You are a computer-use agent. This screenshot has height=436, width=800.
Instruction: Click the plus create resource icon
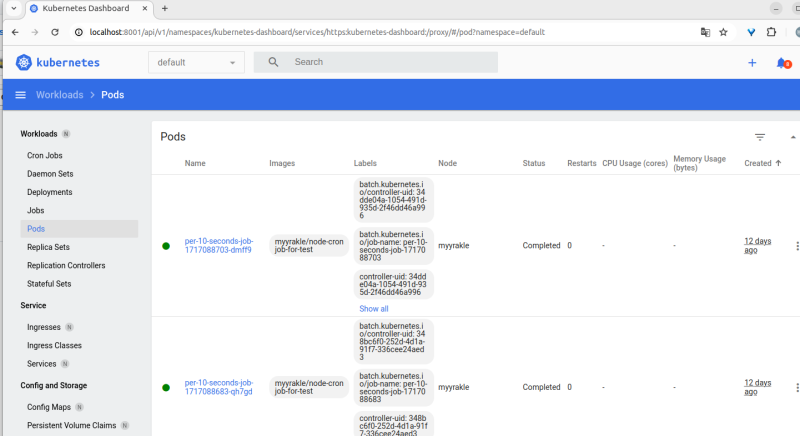point(752,62)
